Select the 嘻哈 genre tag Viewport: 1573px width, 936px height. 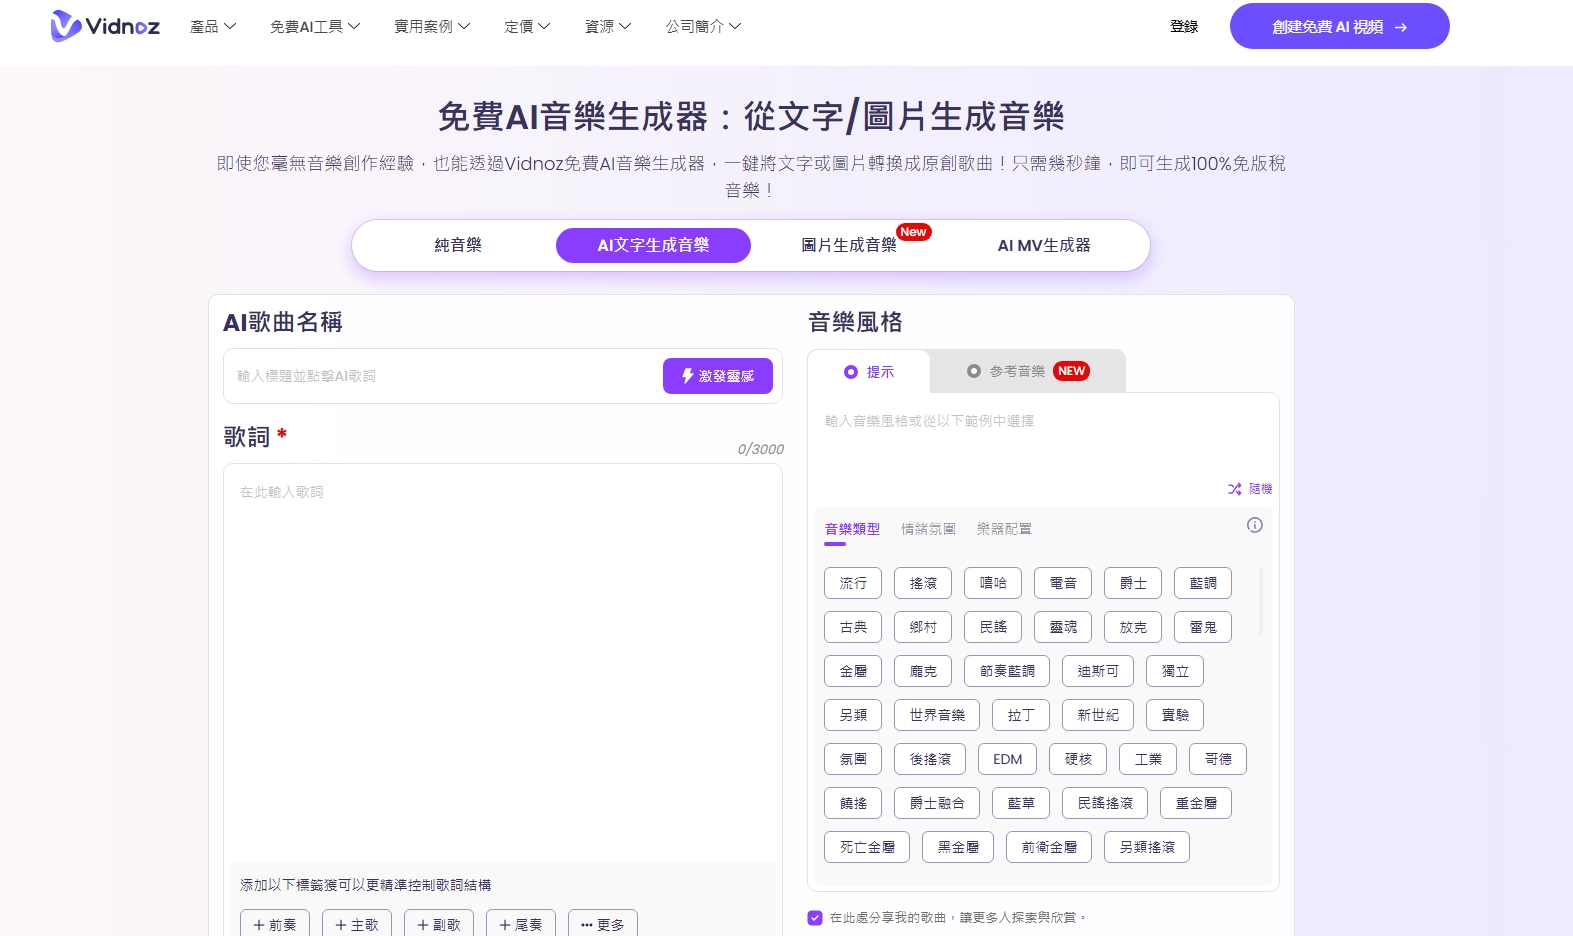[x=993, y=583]
